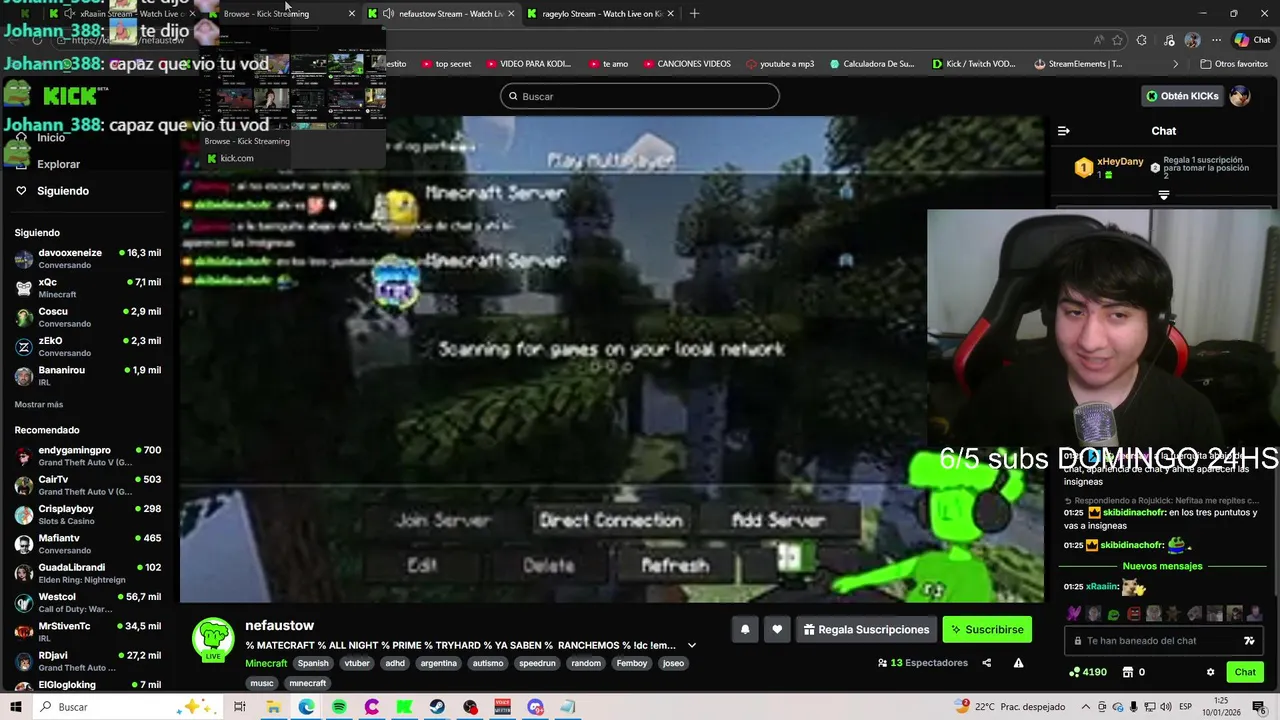This screenshot has width=1280, height=720.
Task: Add page to favorites star icon
Action: tap(1117, 40)
